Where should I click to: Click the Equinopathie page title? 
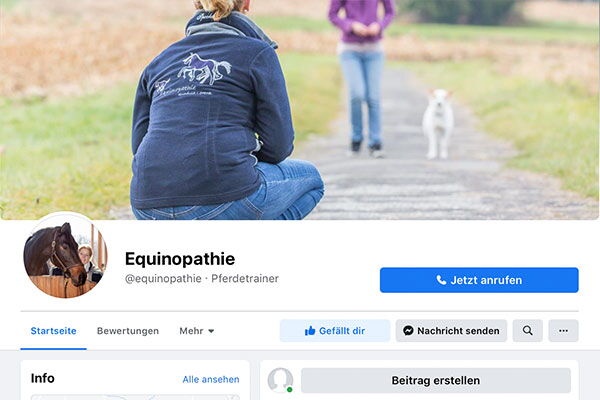180,259
